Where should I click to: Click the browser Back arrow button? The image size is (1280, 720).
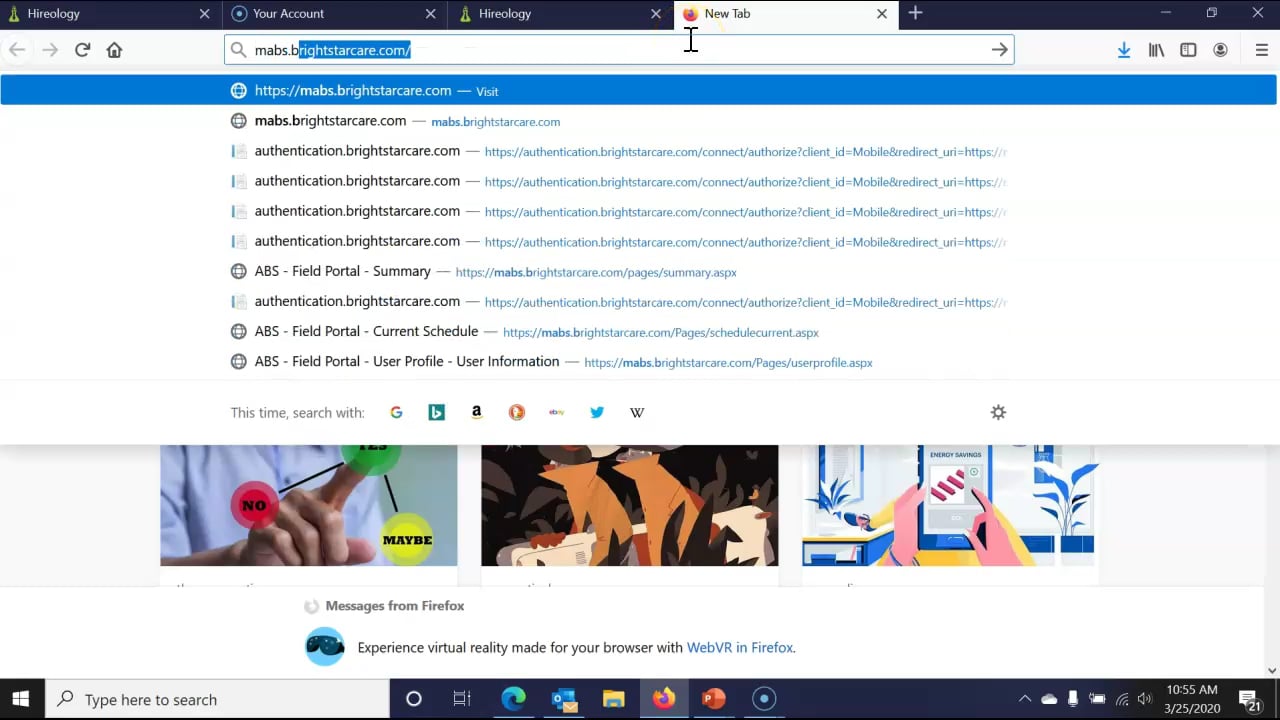17,50
